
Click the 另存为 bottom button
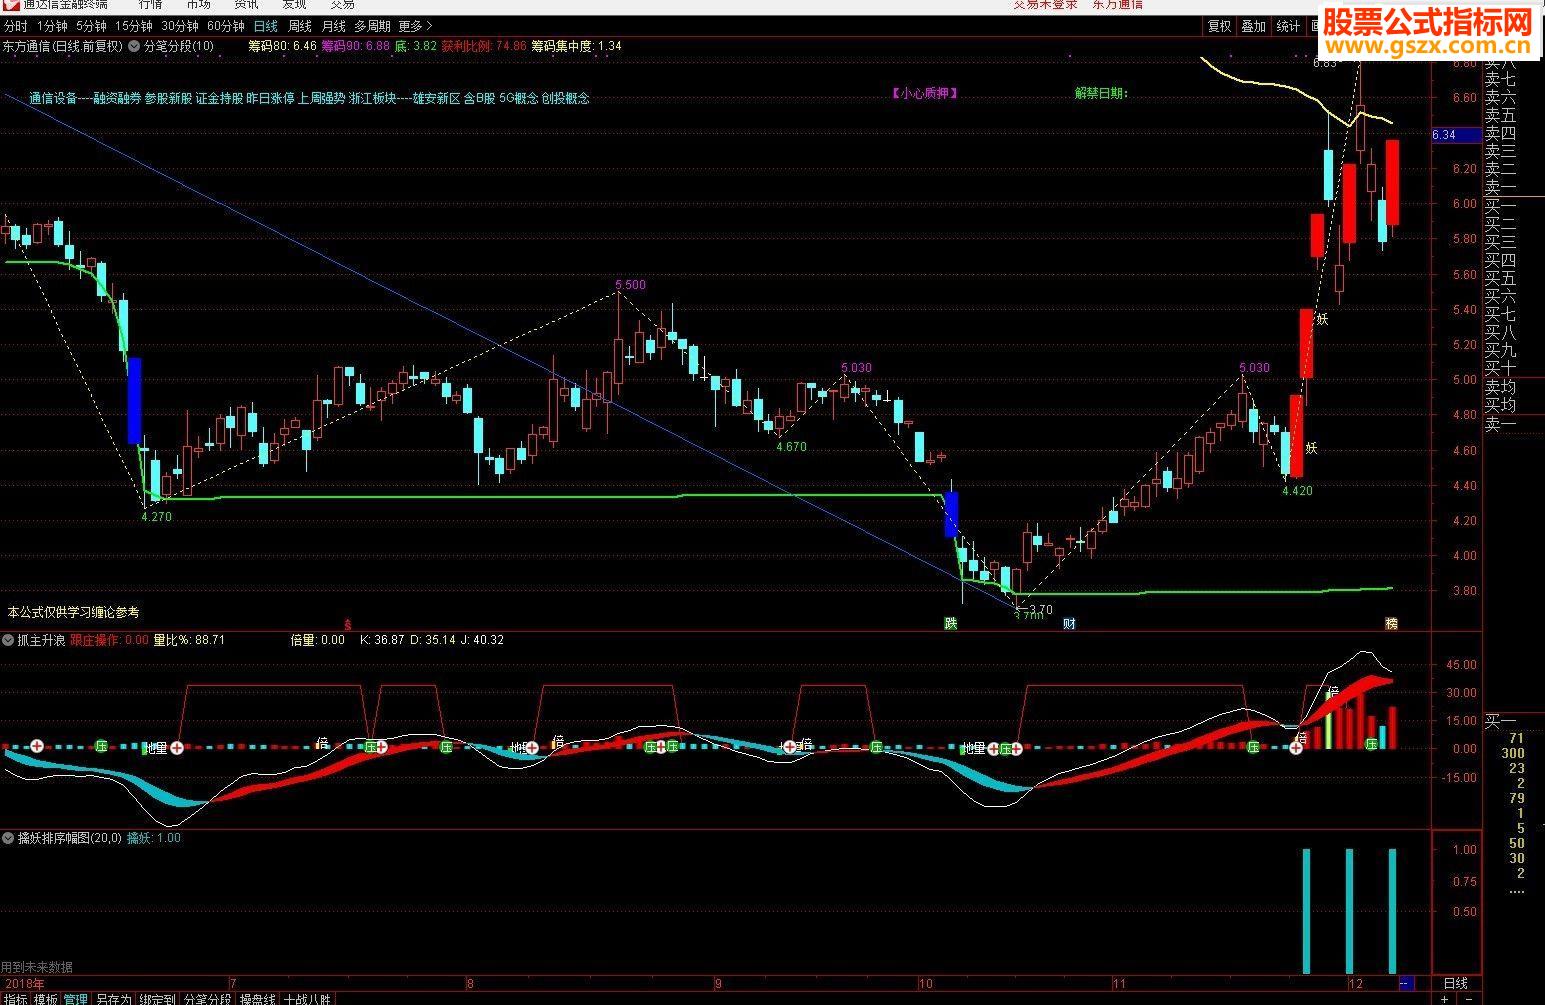pos(113,998)
